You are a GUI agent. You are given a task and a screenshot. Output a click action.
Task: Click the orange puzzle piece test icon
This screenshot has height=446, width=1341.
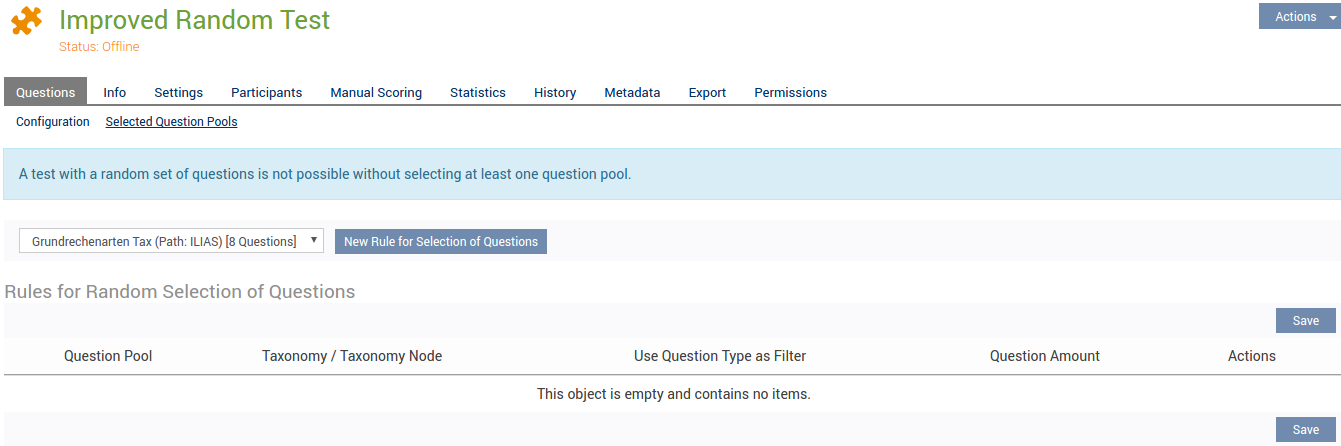coord(27,22)
